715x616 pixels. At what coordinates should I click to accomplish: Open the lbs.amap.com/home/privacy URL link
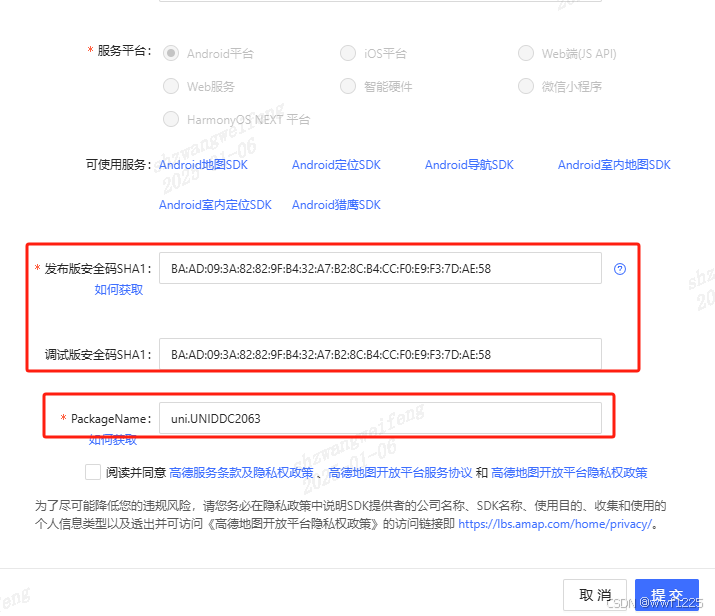555,524
